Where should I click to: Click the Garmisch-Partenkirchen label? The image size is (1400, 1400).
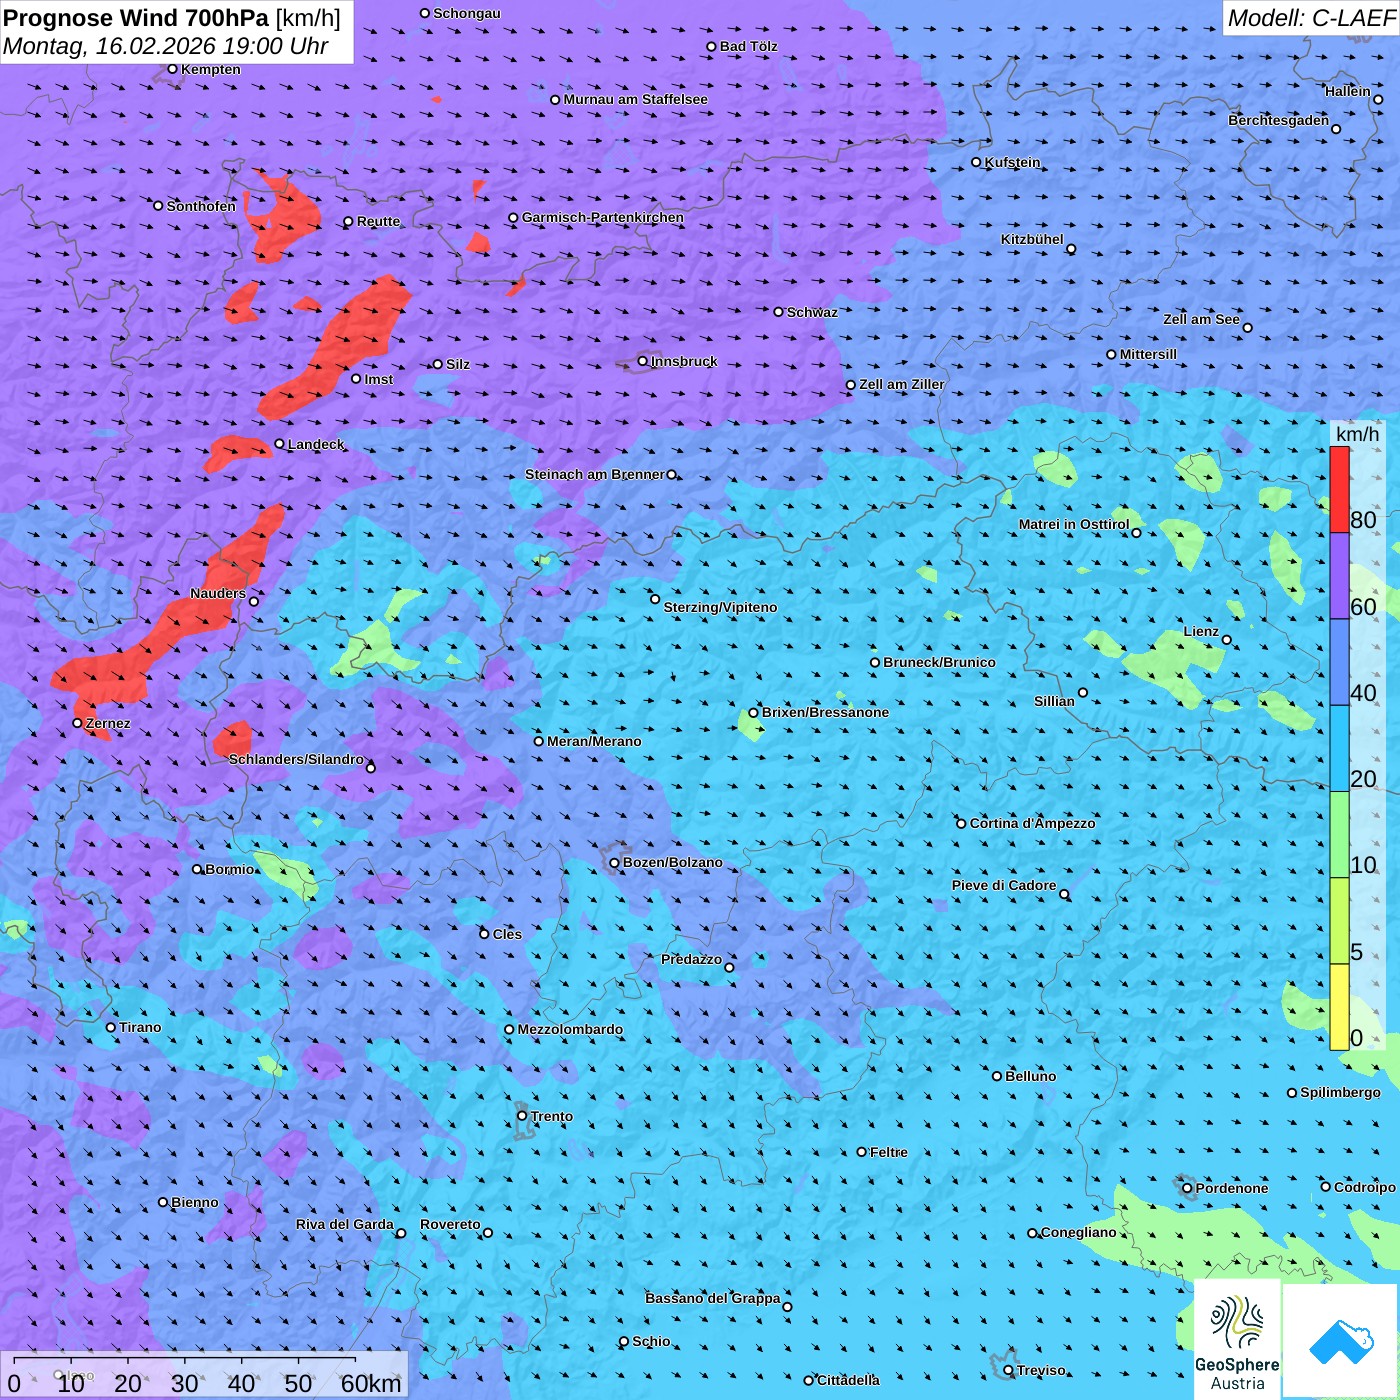coord(603,217)
